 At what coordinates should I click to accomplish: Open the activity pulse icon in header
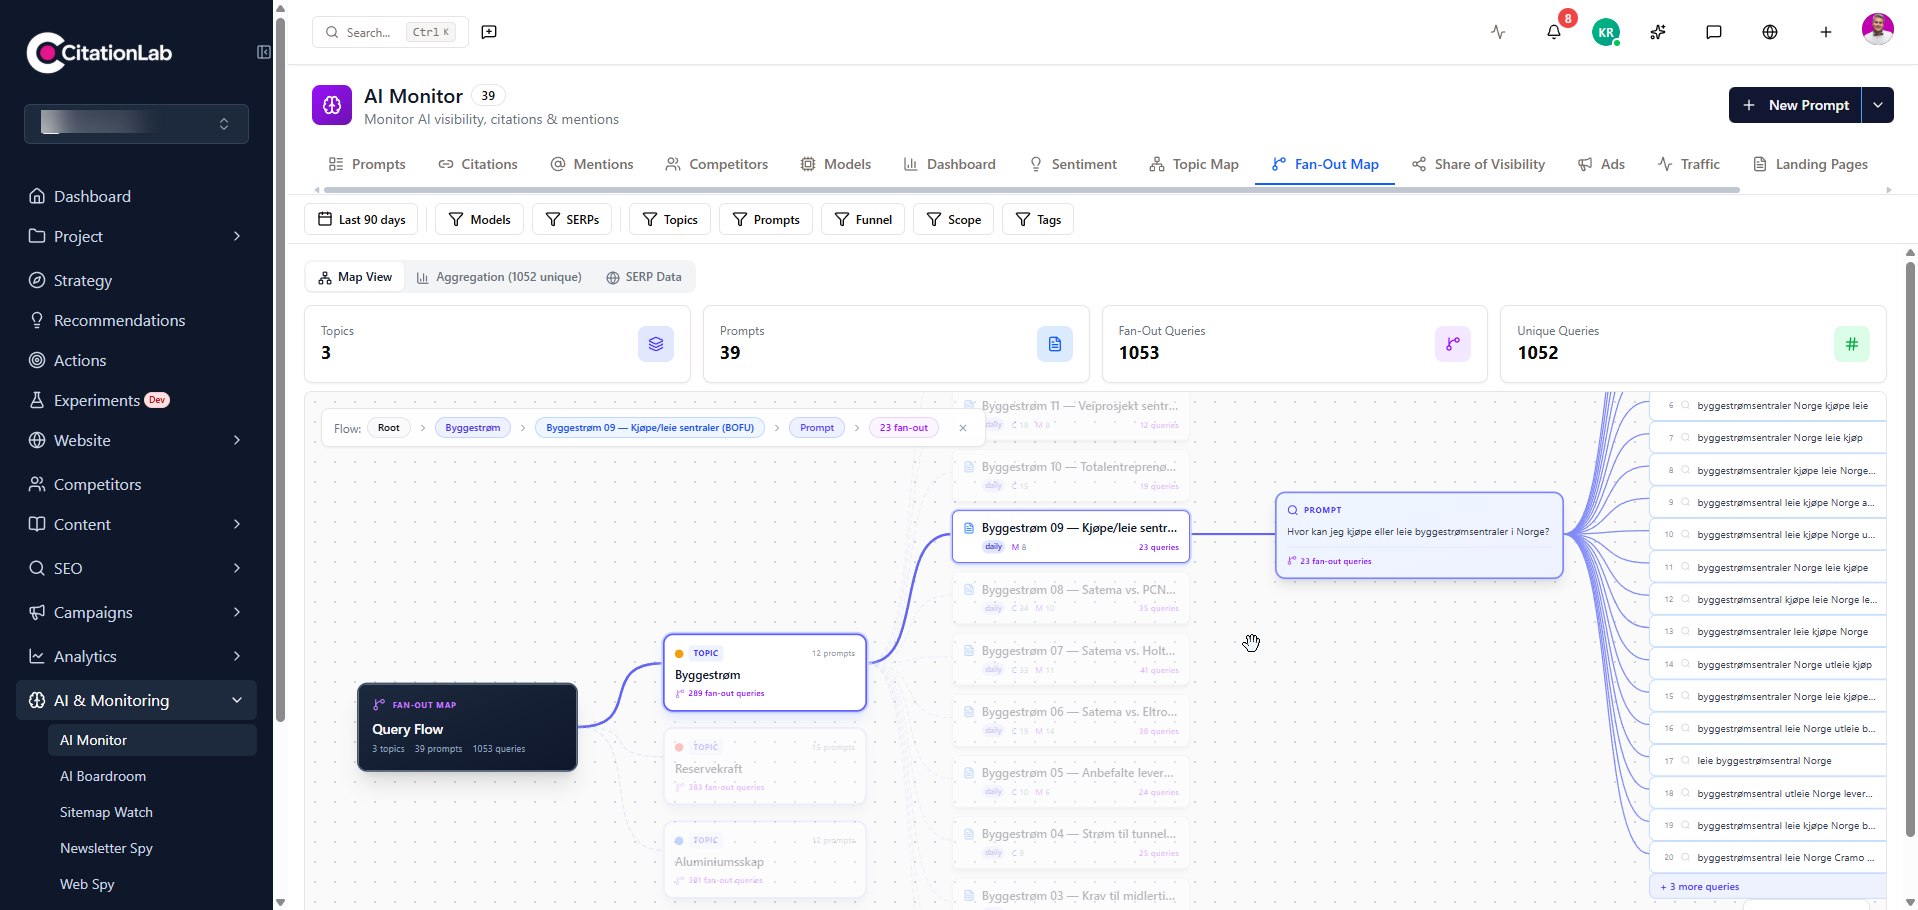point(1498,32)
